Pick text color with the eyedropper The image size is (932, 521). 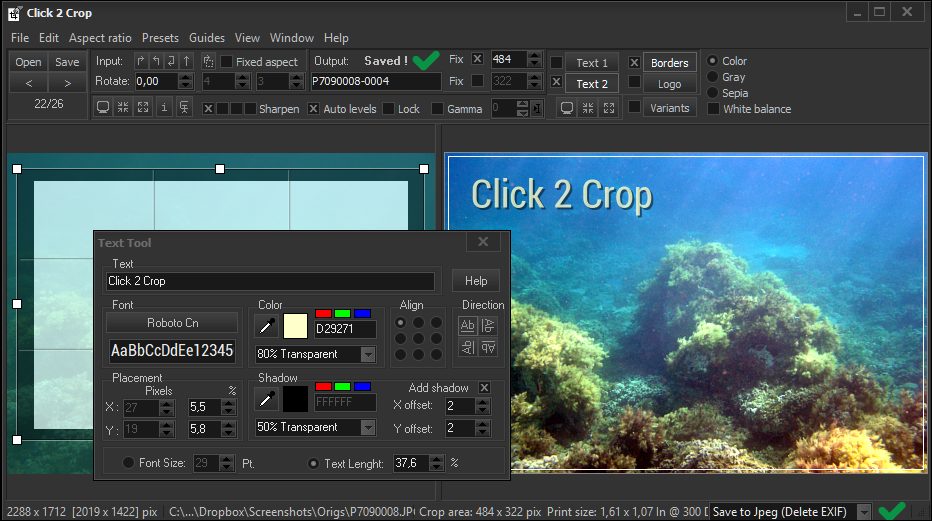pyautogui.click(x=266, y=326)
